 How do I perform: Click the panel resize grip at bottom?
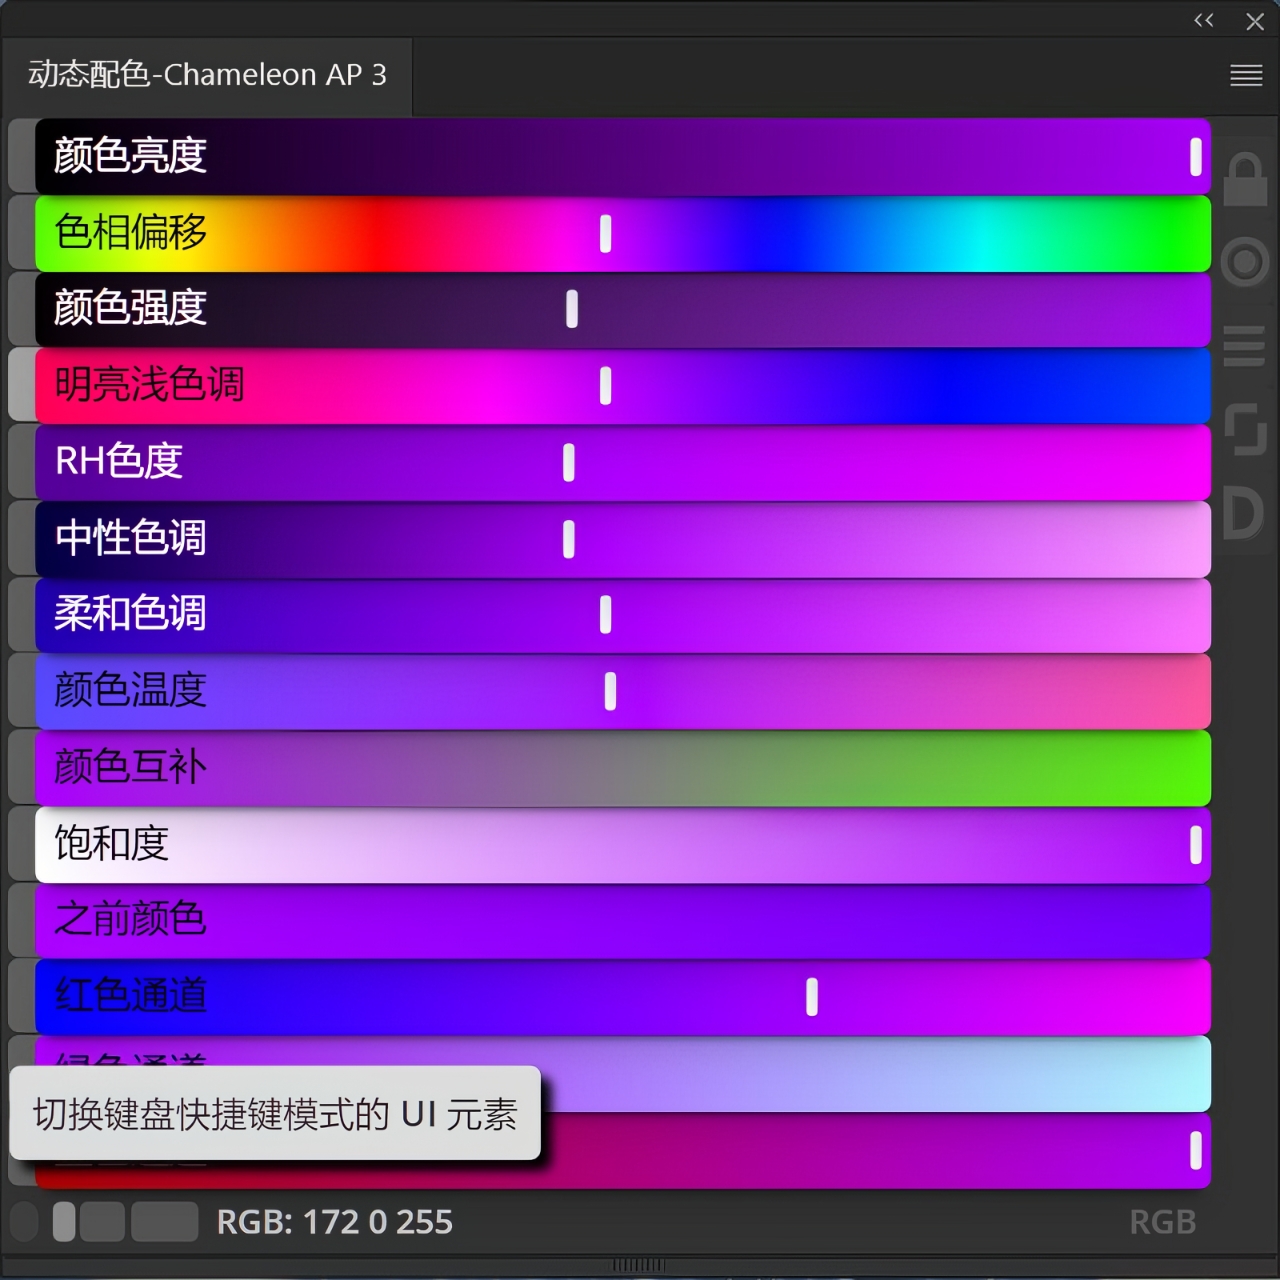pos(638,1265)
